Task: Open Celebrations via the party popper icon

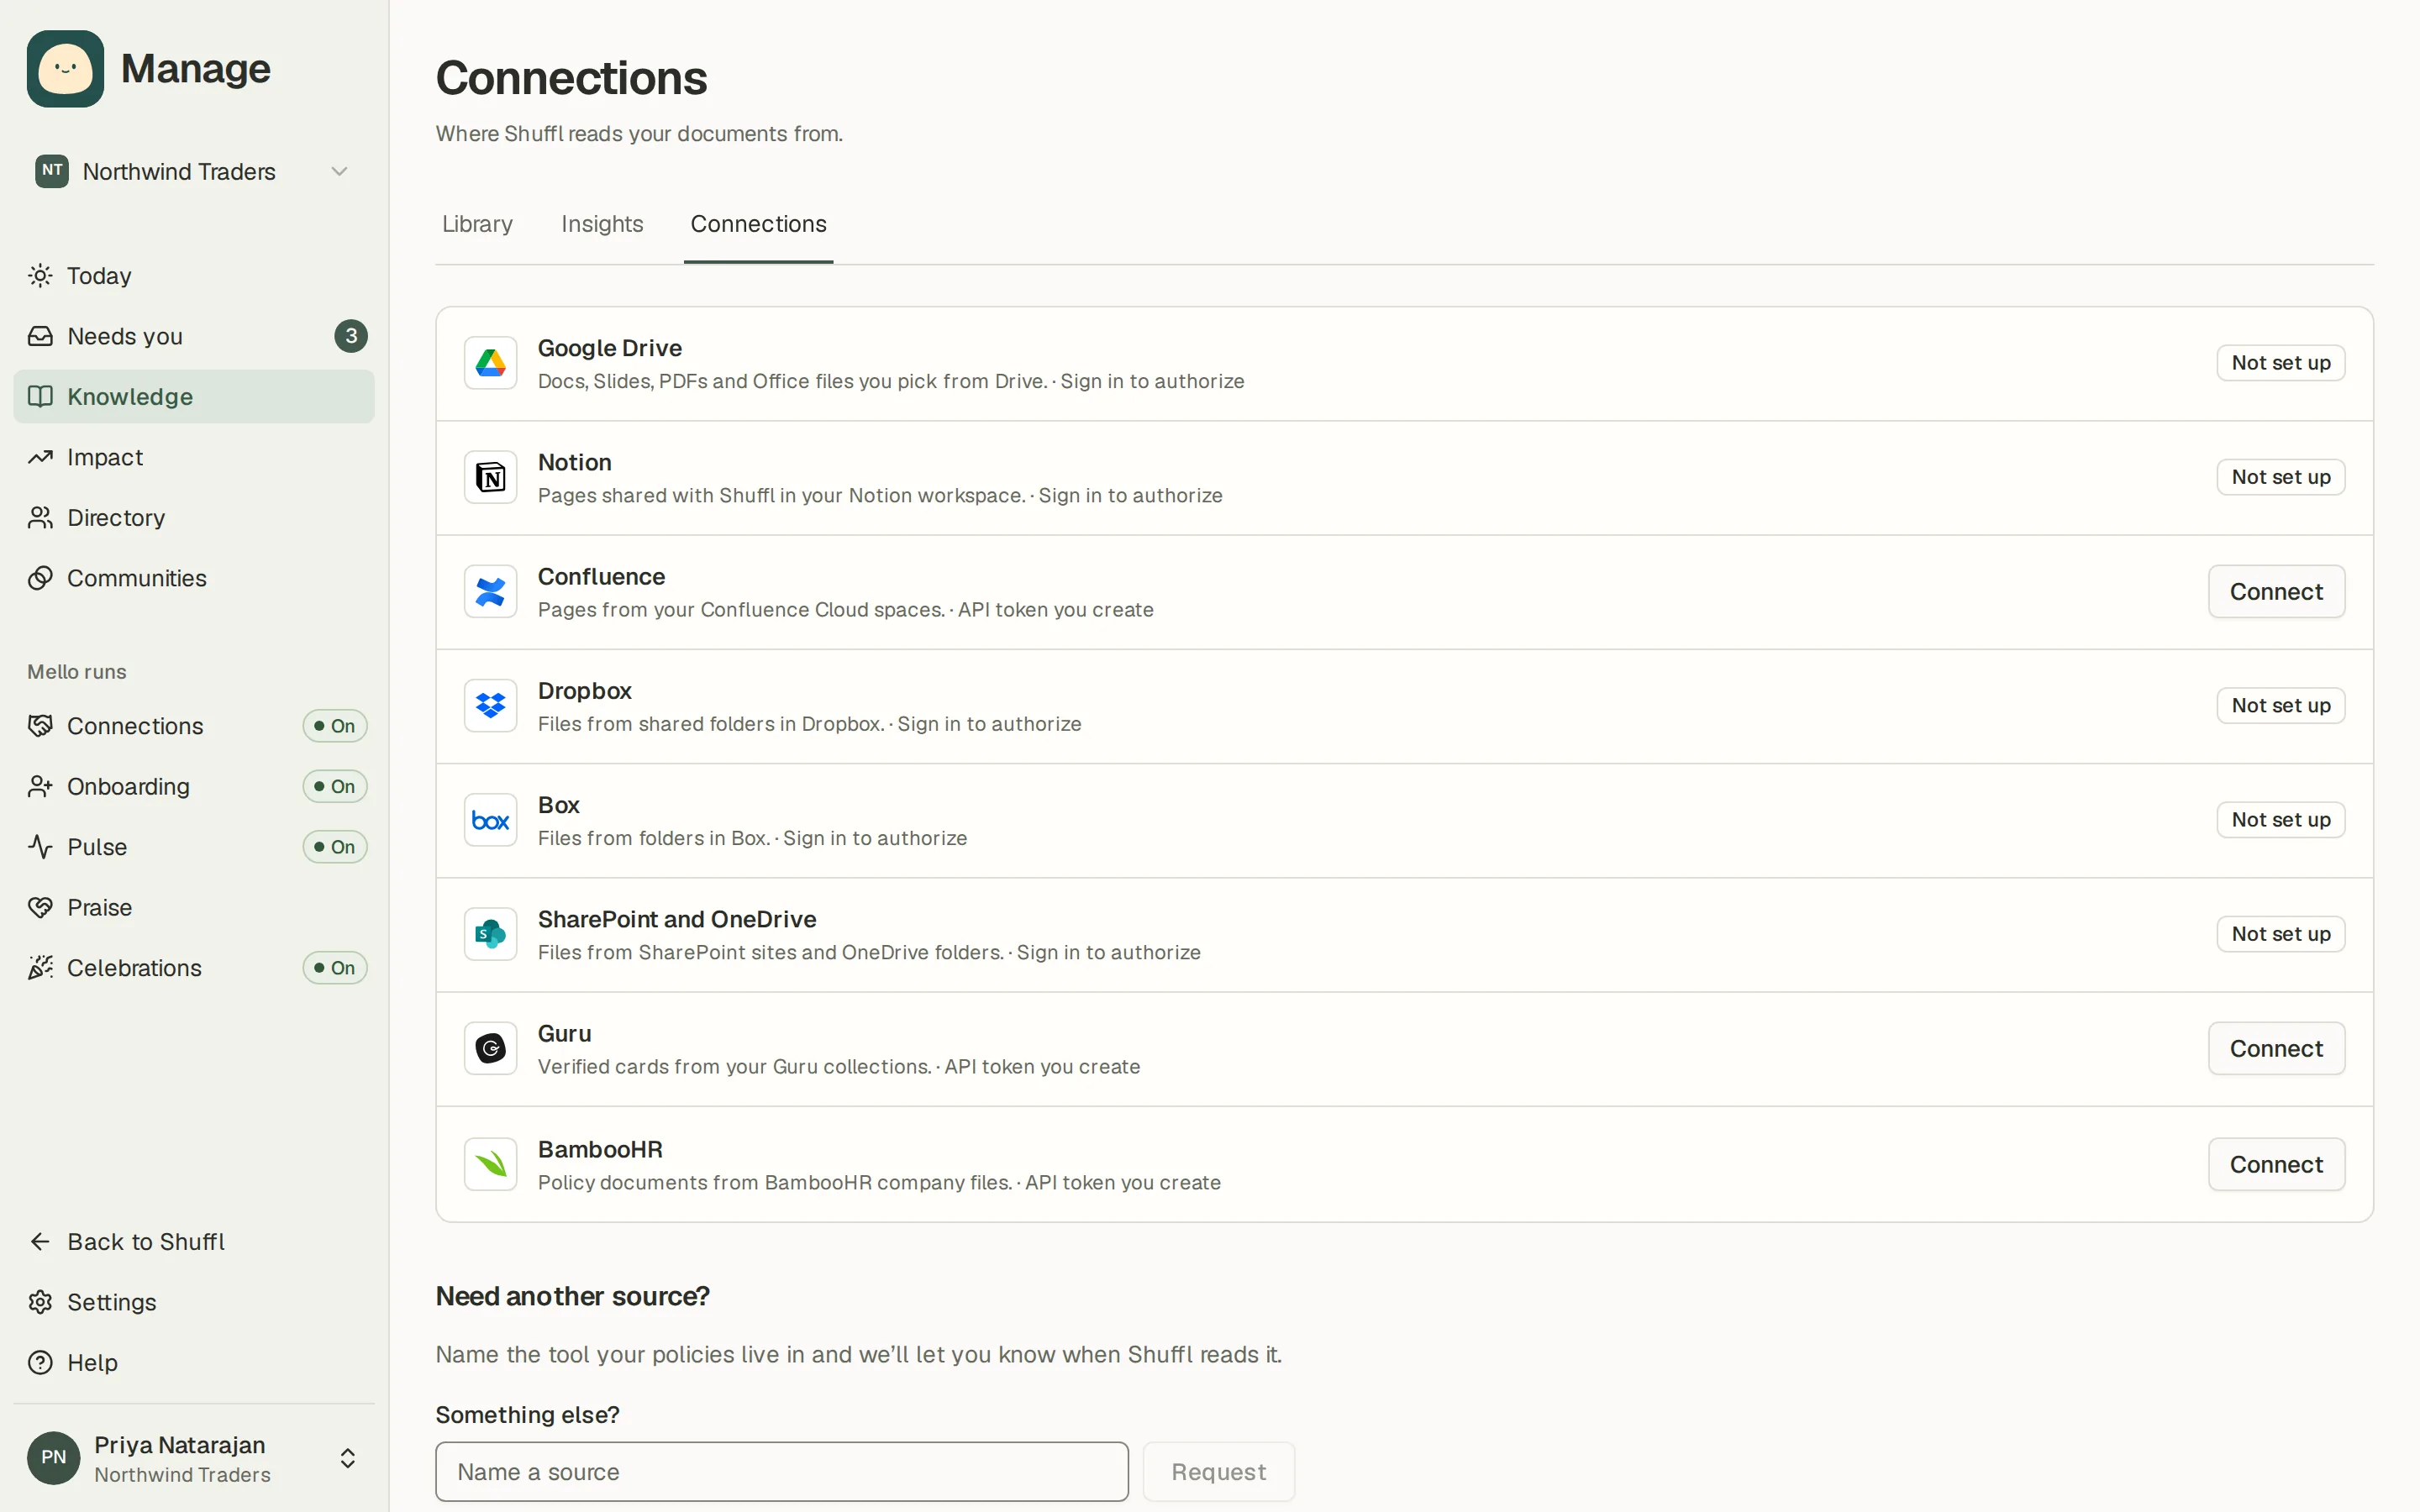Action: [x=40, y=968]
